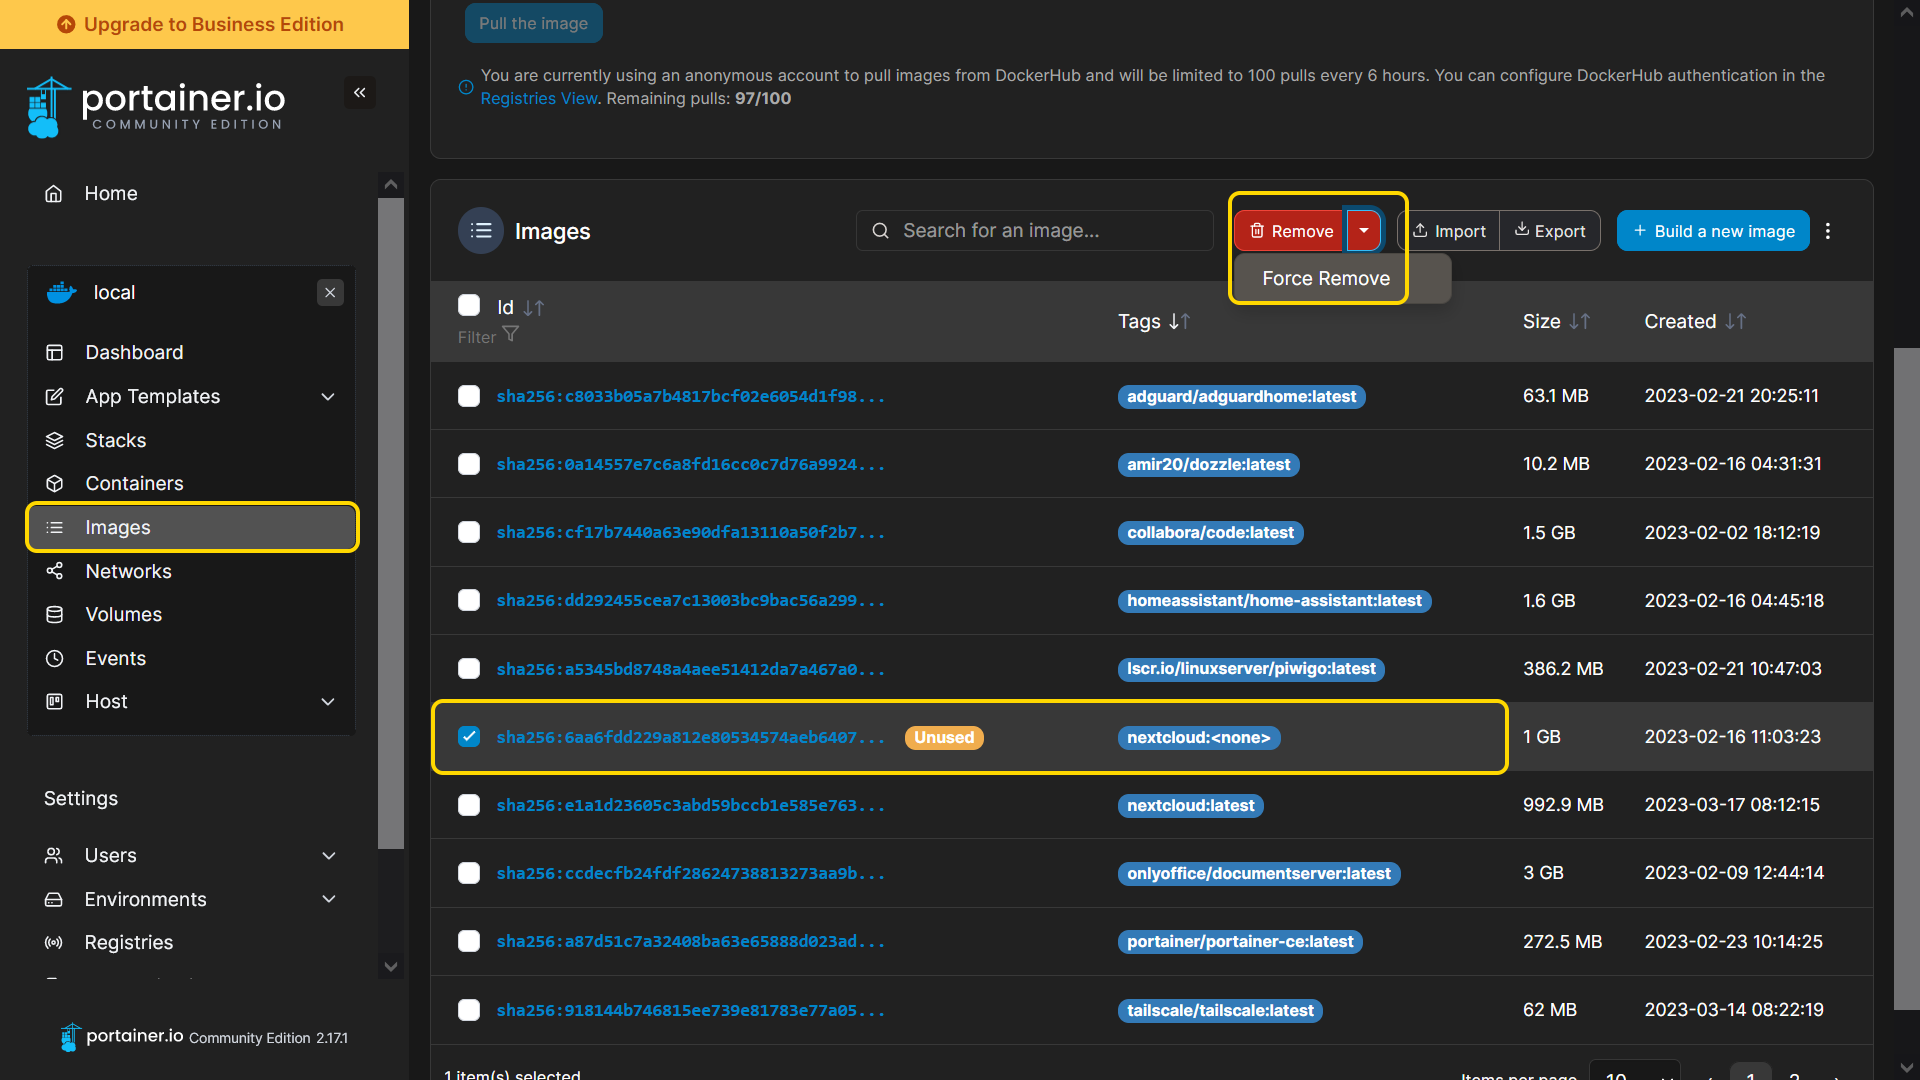
Task: Click the search magnifier icon
Action: click(x=880, y=231)
